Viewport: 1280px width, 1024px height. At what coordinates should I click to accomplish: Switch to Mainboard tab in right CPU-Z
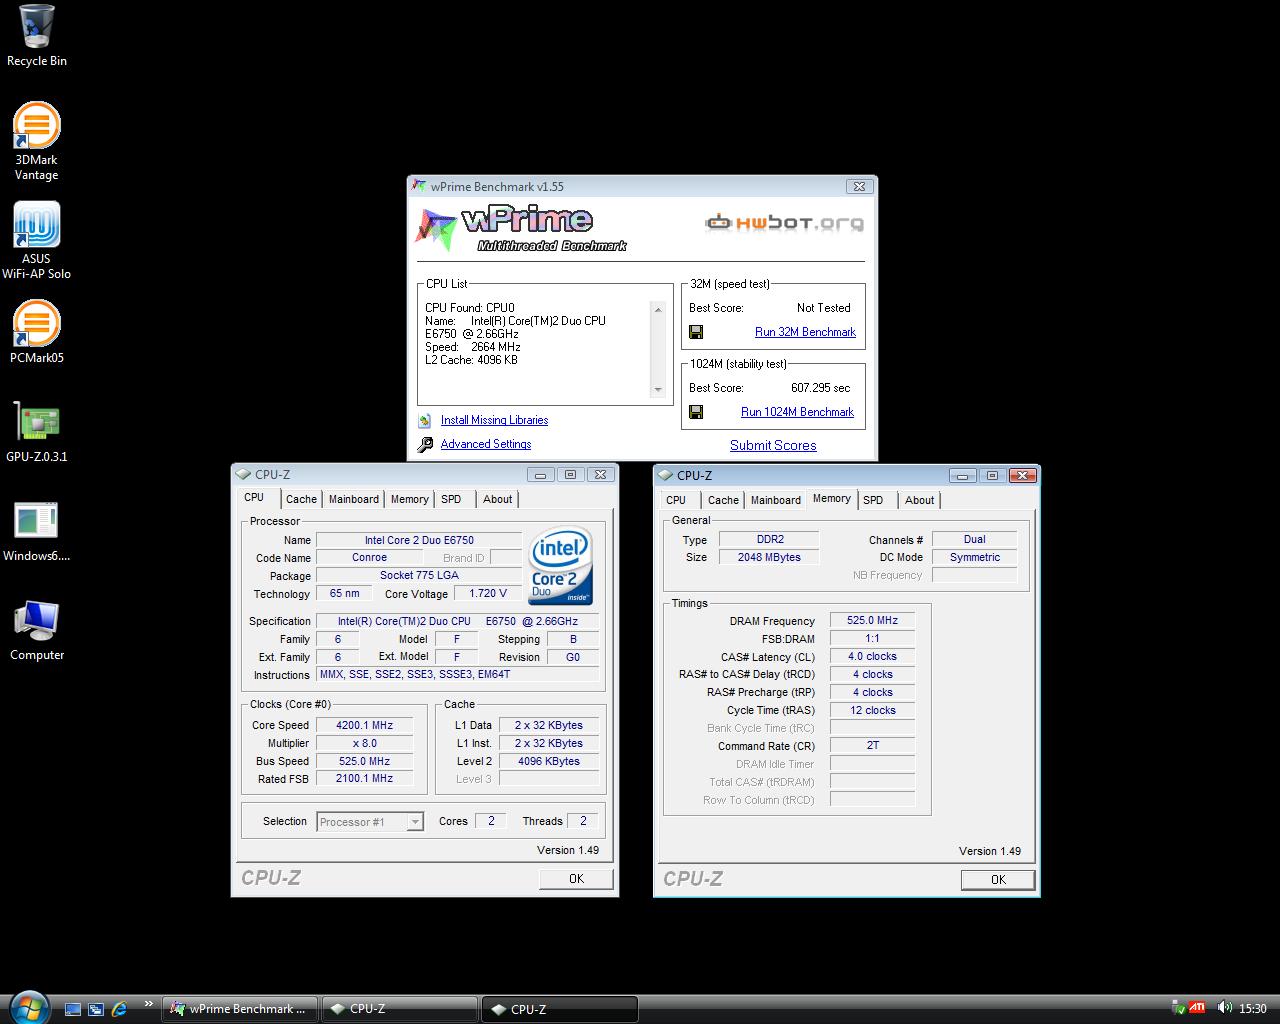776,500
